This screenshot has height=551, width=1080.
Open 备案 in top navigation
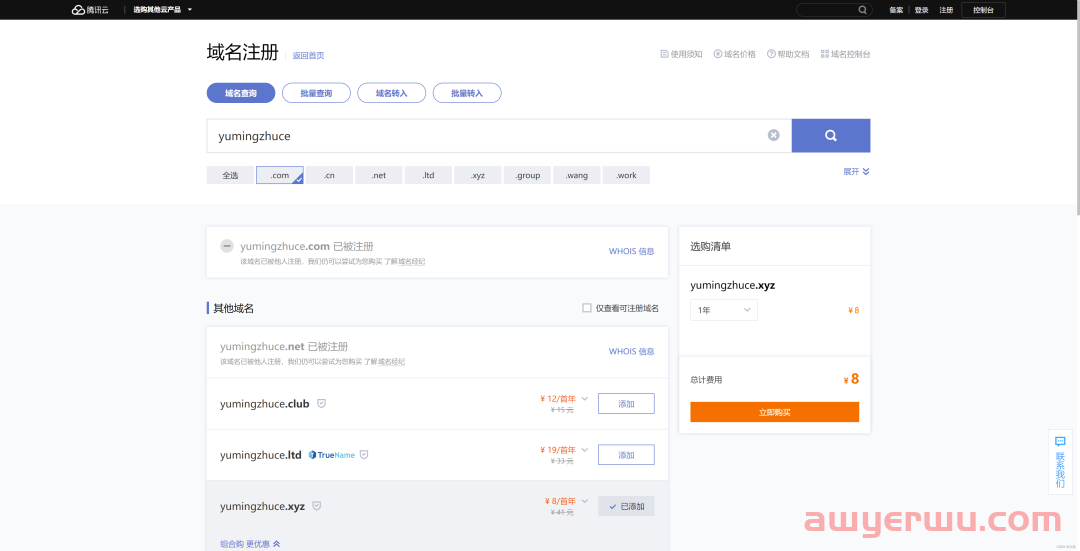896,10
